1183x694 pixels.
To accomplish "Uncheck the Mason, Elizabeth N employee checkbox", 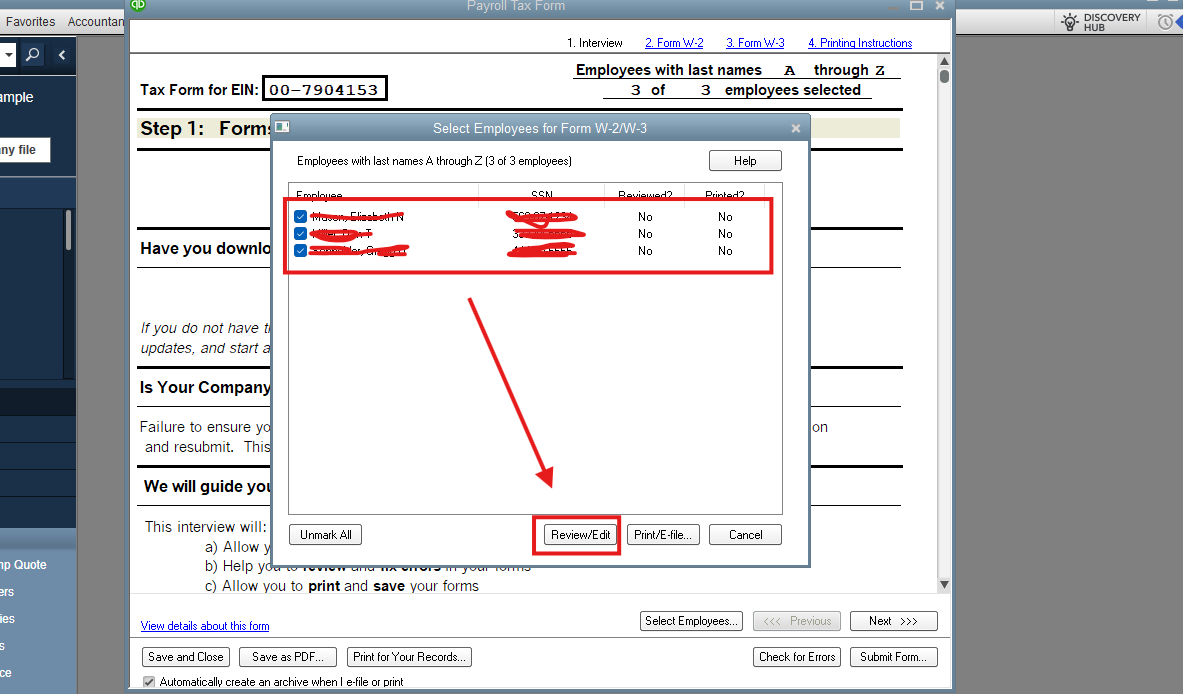I will point(300,216).
